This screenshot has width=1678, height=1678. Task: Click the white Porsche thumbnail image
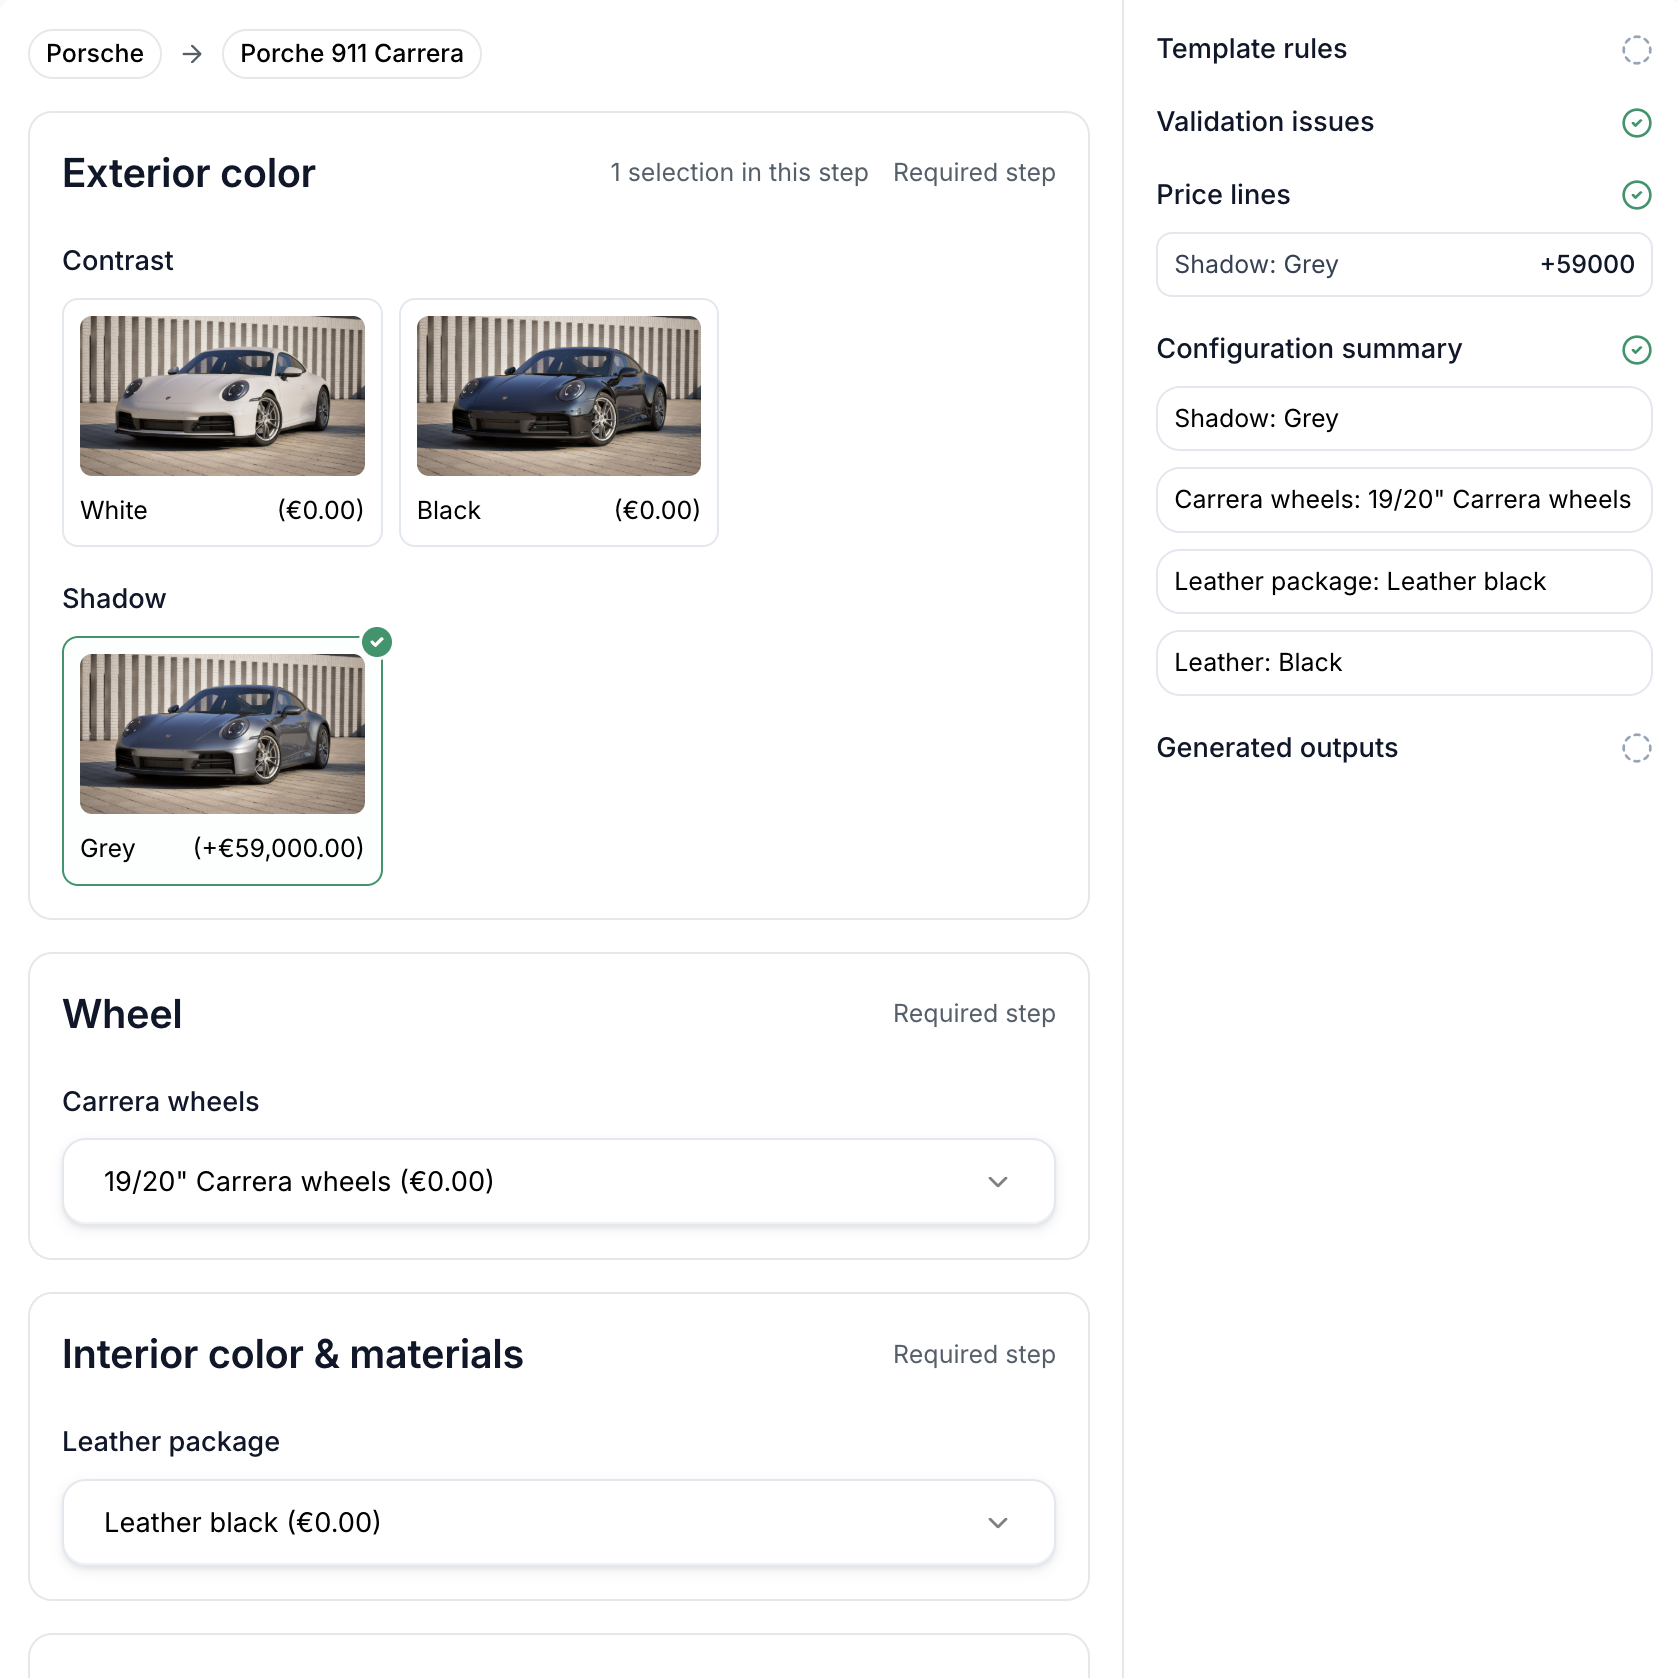click(222, 396)
